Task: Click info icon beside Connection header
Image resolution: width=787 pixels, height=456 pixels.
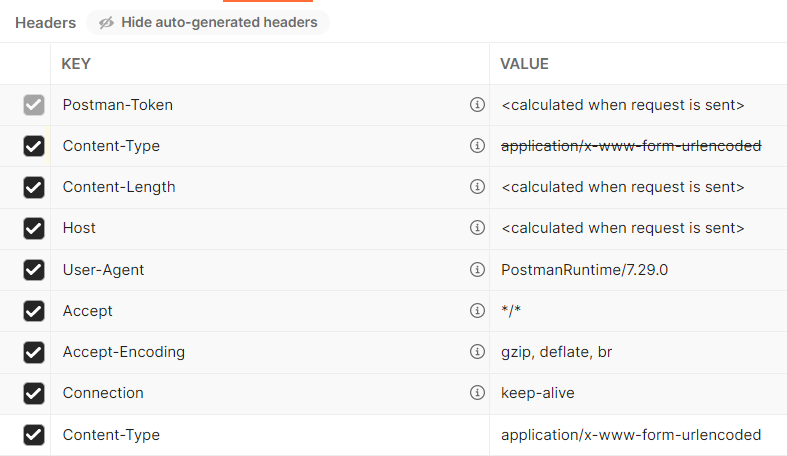Action: coord(477,393)
